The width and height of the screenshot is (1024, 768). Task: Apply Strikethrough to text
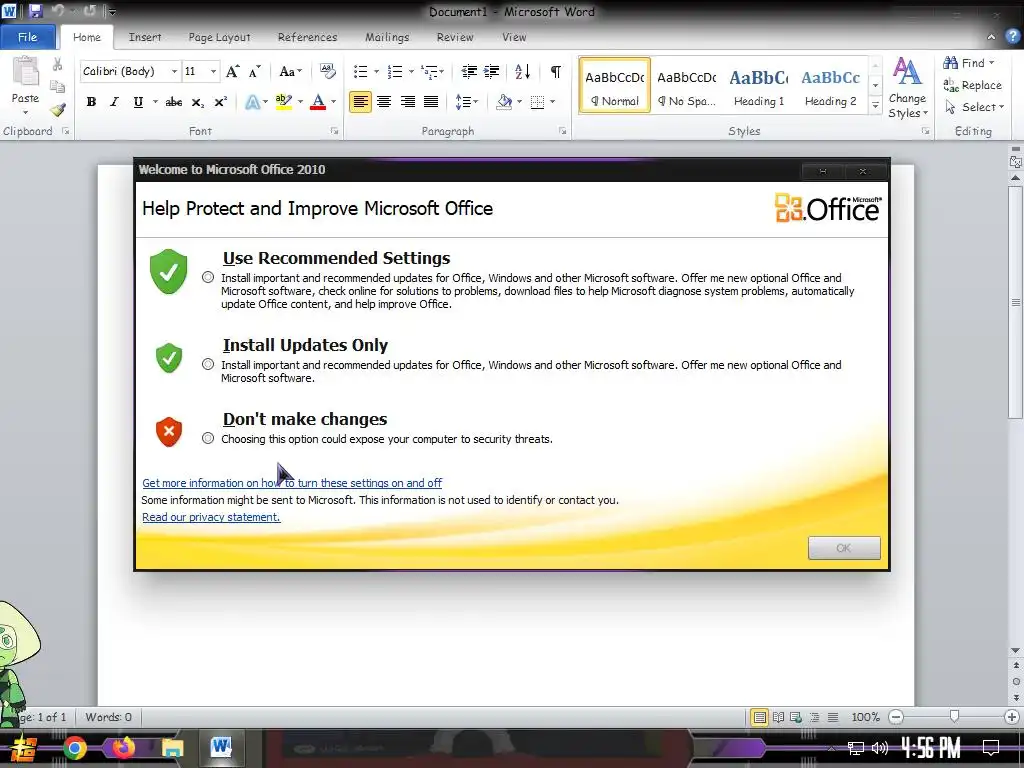coord(174,102)
